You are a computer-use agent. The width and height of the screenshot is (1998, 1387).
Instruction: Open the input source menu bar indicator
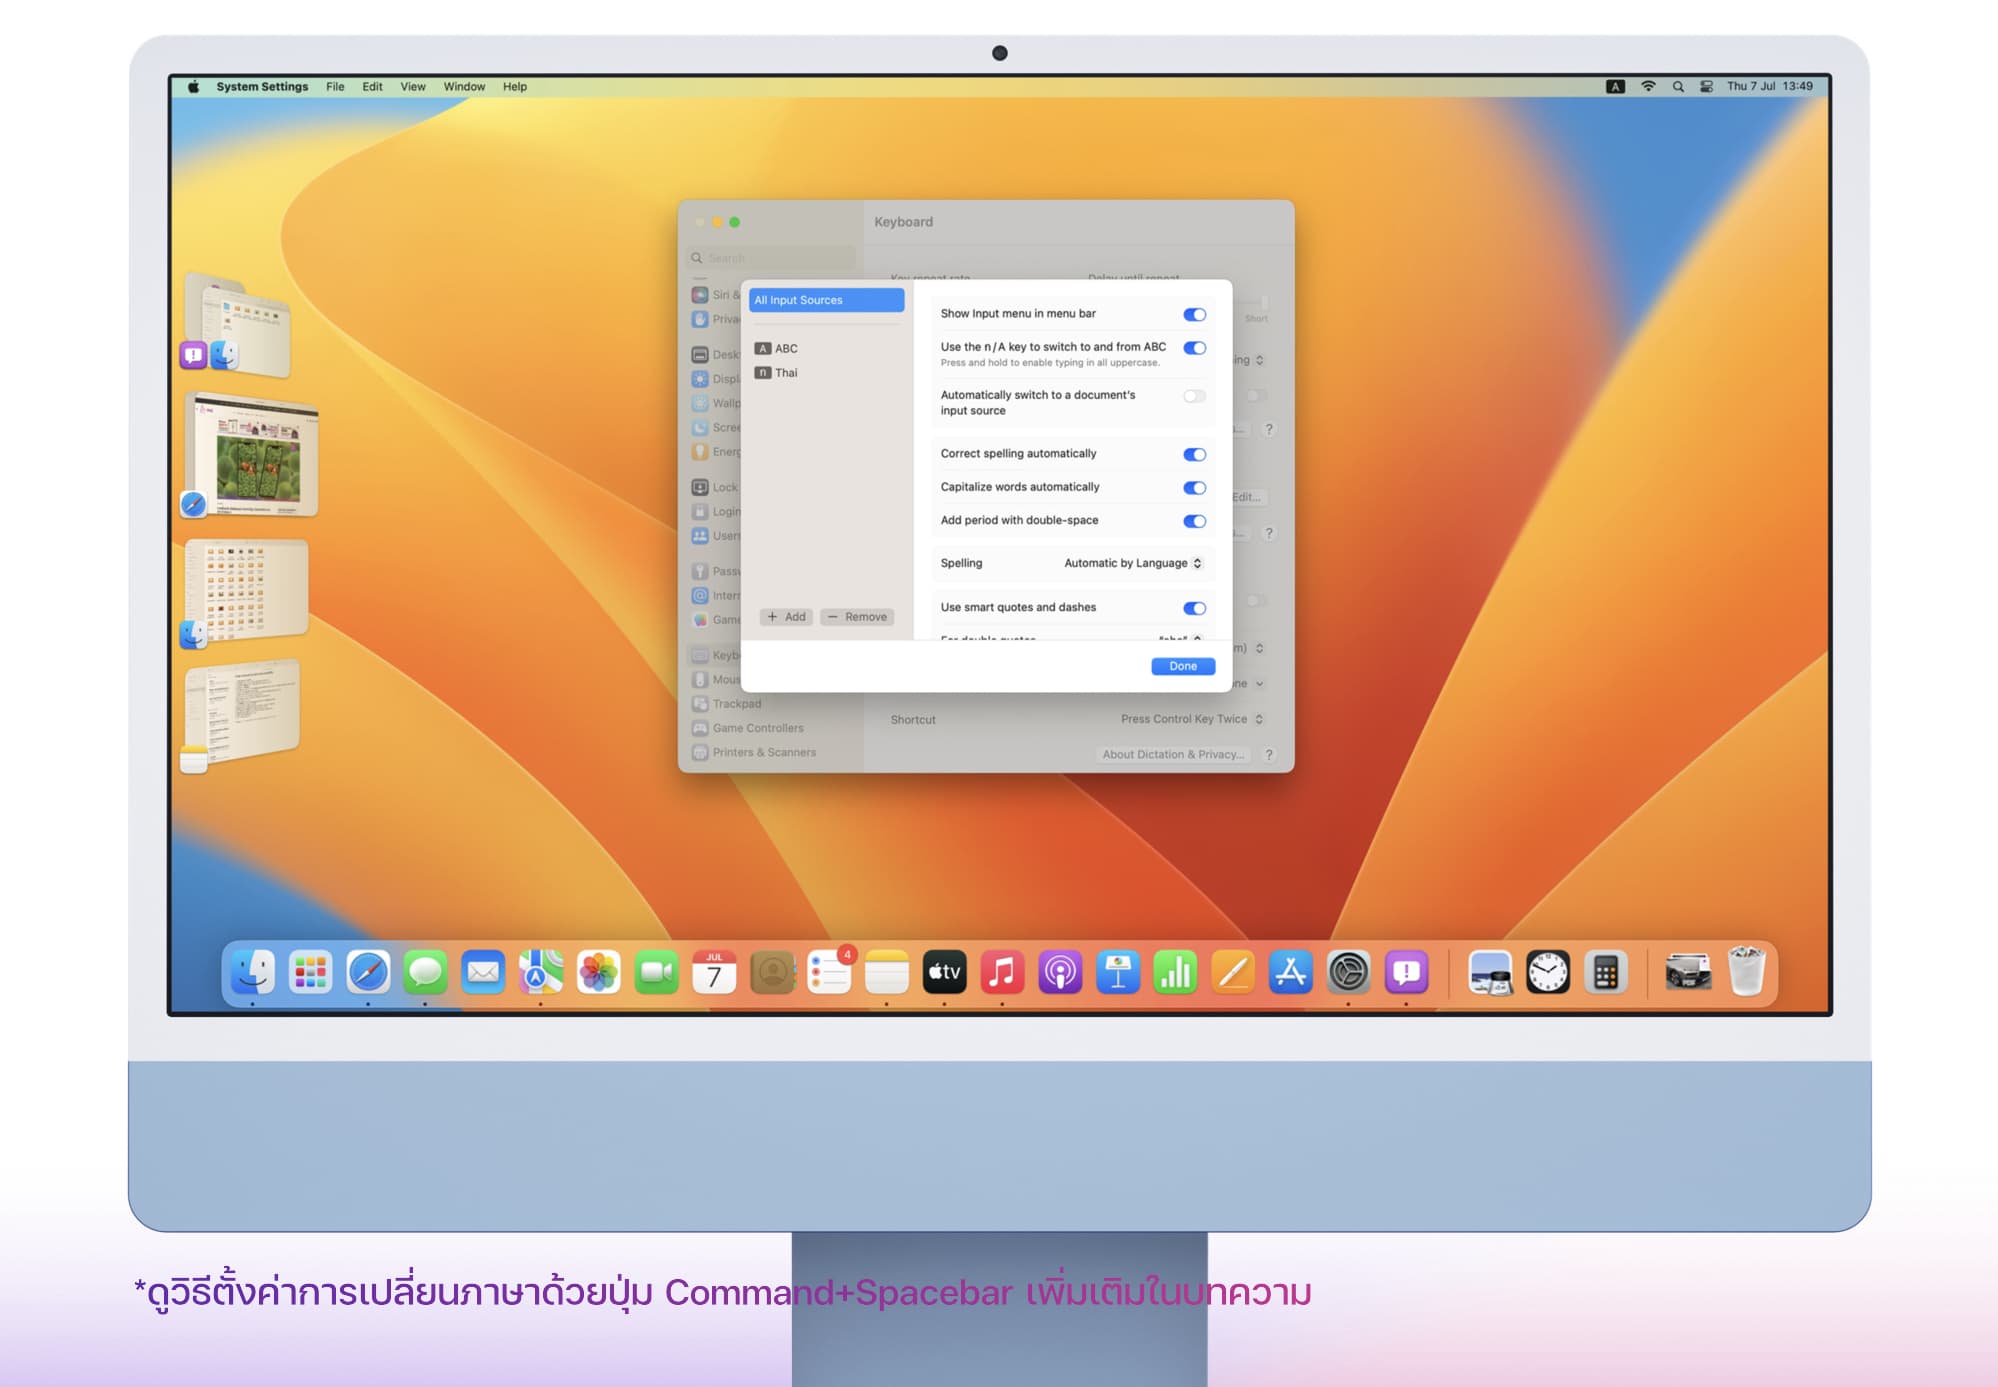point(1615,87)
